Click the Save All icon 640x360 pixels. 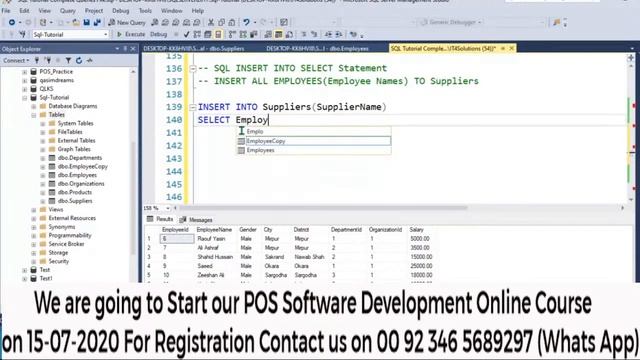point(97,22)
